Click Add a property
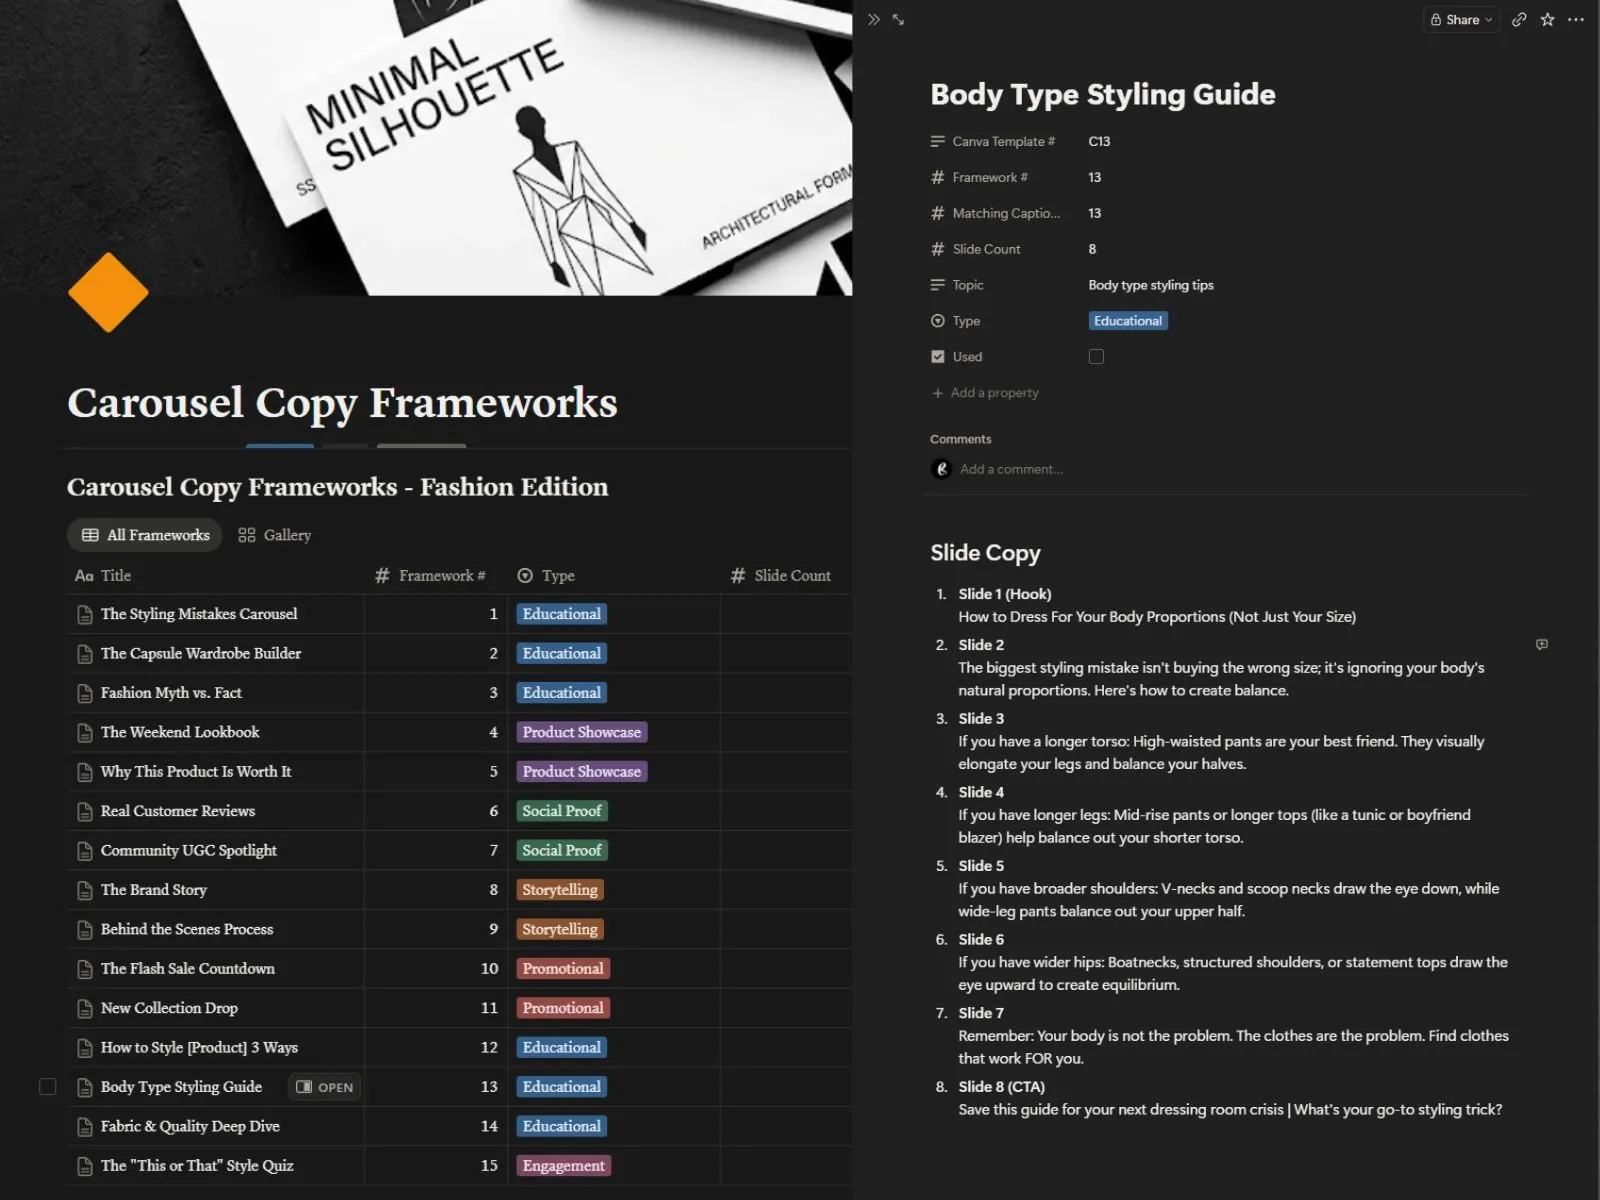 [986, 393]
